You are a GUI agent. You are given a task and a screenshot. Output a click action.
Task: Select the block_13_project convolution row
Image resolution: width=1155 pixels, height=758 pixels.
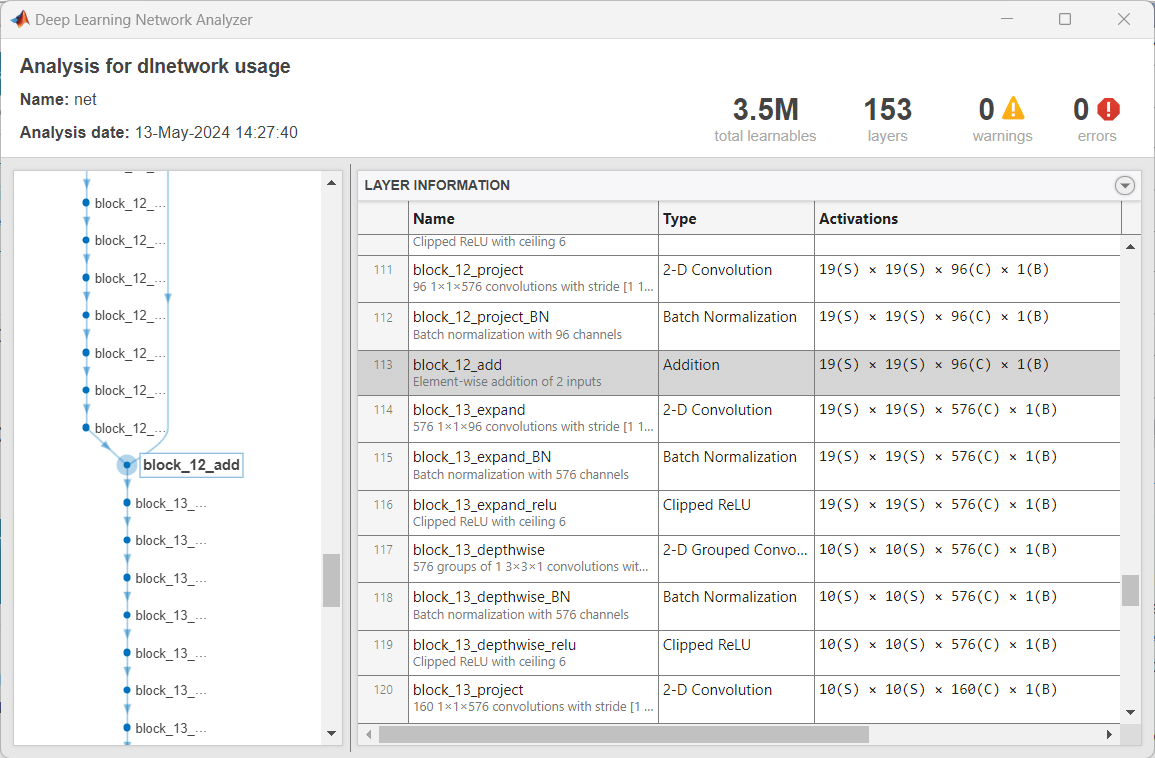pyautogui.click(x=534, y=698)
